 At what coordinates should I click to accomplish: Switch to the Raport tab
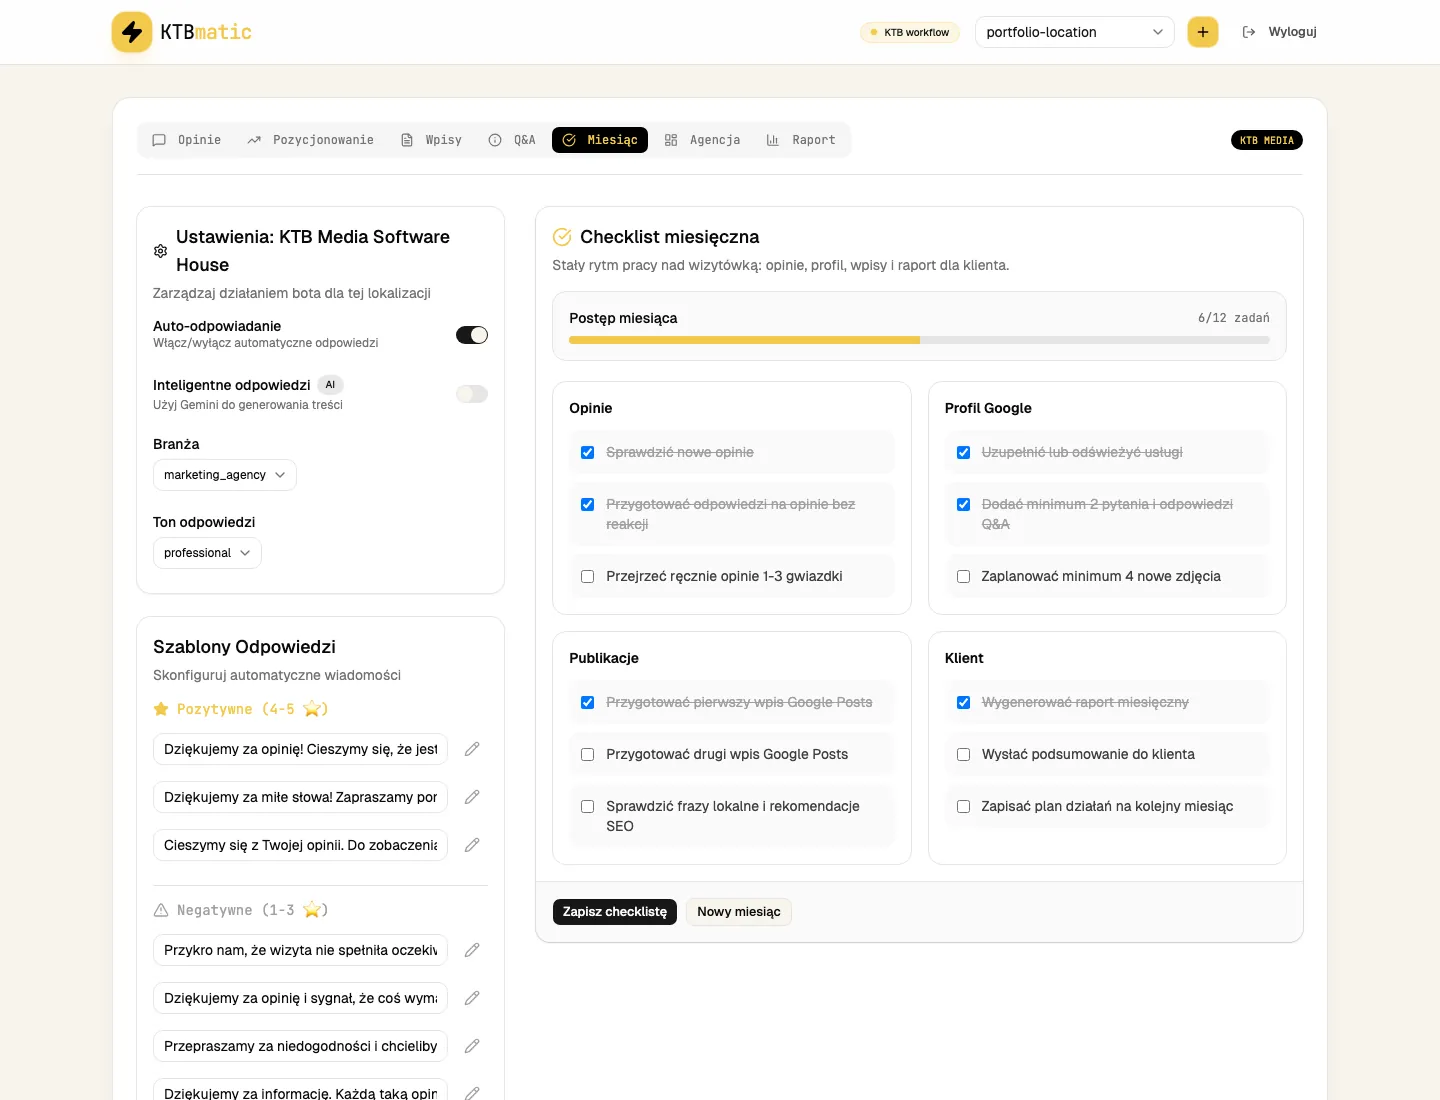click(801, 140)
